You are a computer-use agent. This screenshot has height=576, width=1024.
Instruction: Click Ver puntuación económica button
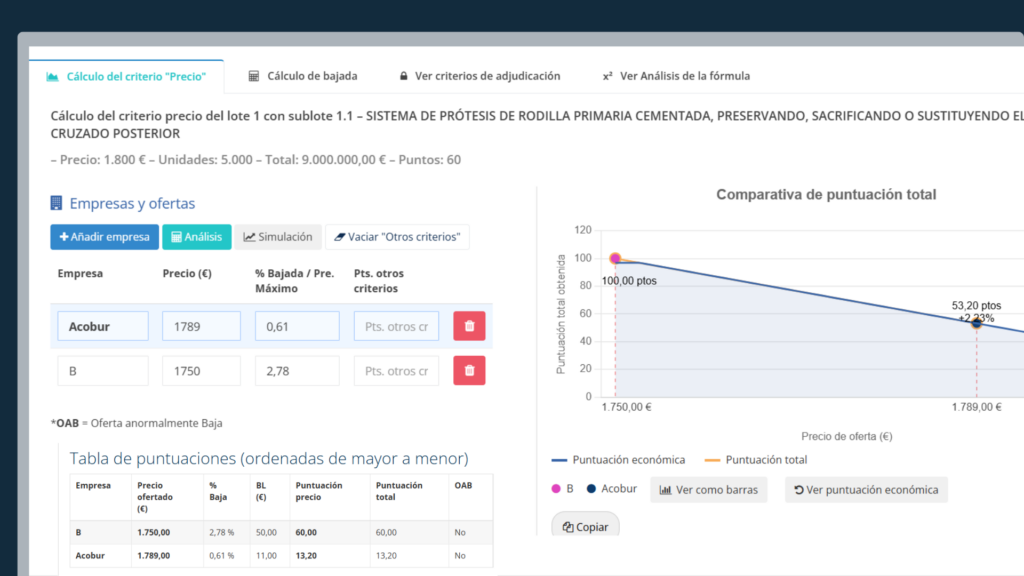coord(866,490)
